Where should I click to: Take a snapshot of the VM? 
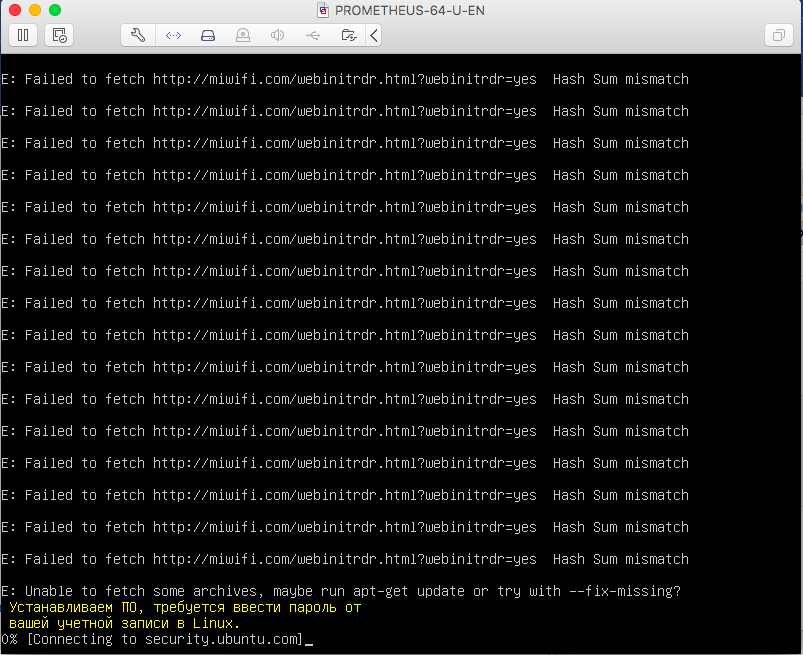pos(59,35)
